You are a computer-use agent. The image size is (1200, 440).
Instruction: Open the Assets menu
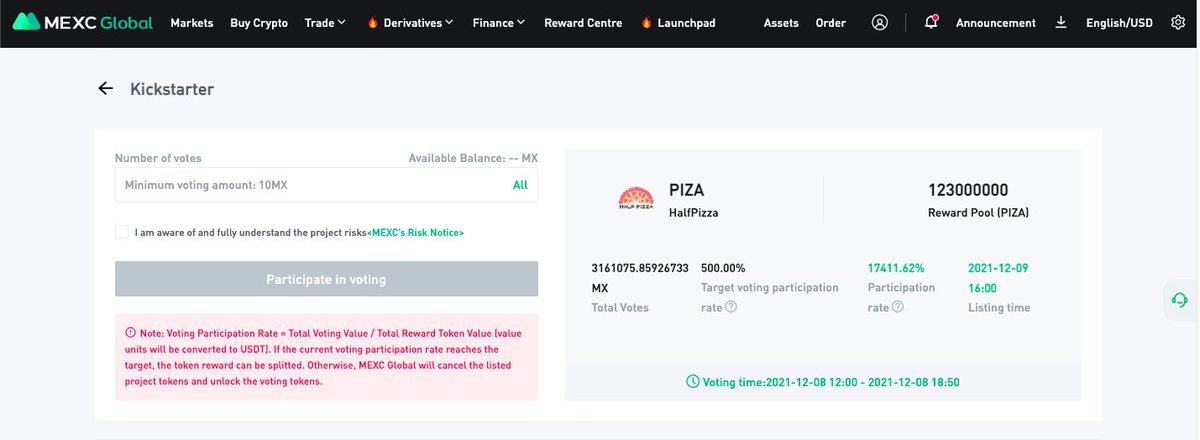pyautogui.click(x=781, y=22)
